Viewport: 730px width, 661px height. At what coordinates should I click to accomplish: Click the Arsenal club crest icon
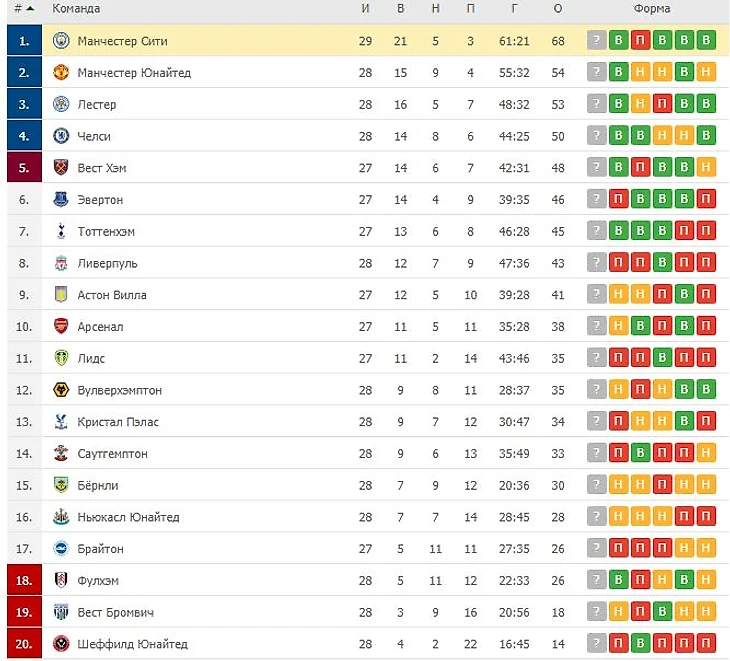pyautogui.click(x=60, y=327)
